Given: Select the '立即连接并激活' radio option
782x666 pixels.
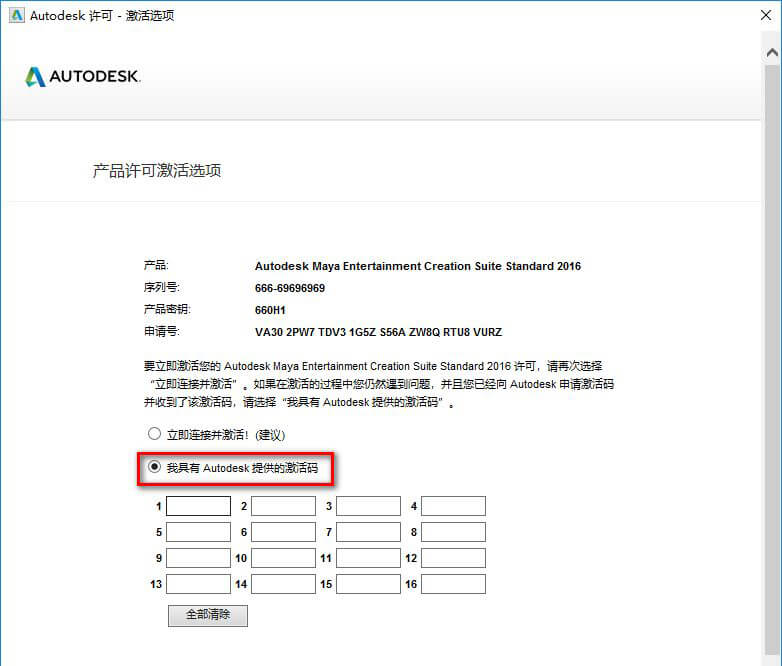Looking at the screenshot, I should pos(154,434).
